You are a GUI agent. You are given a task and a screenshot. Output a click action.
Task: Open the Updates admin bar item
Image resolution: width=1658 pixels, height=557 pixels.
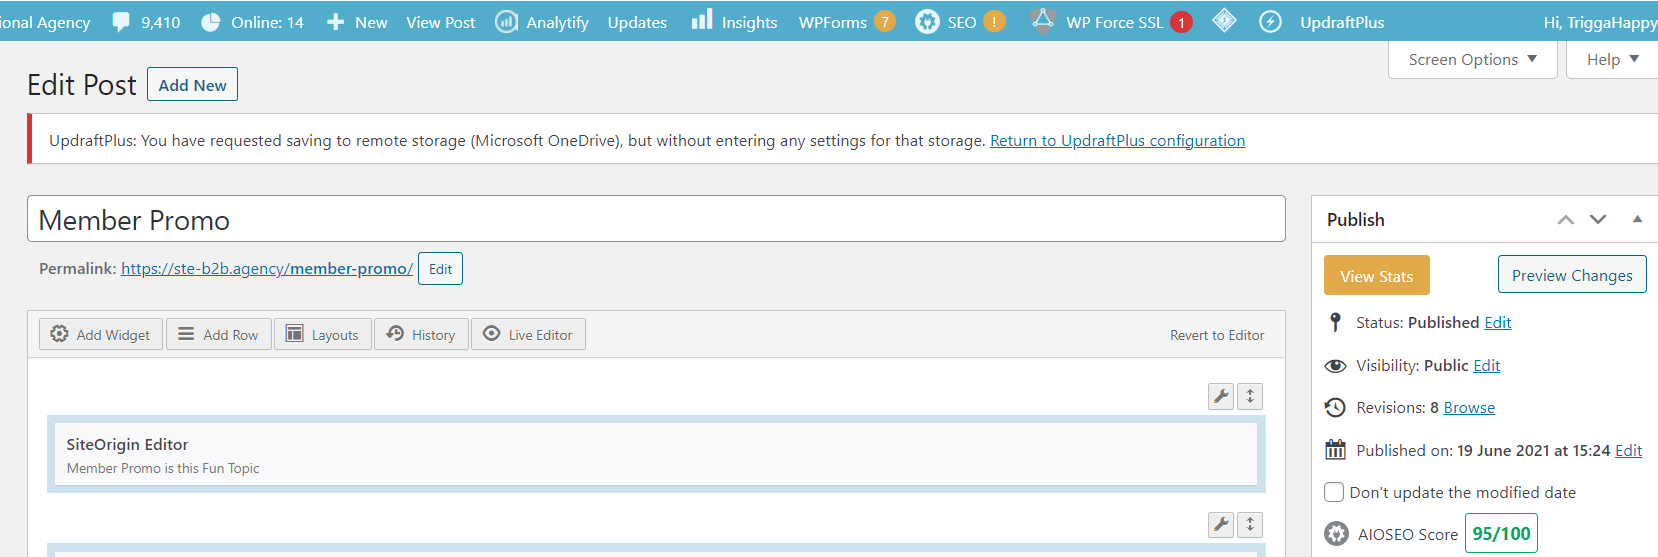(x=637, y=22)
